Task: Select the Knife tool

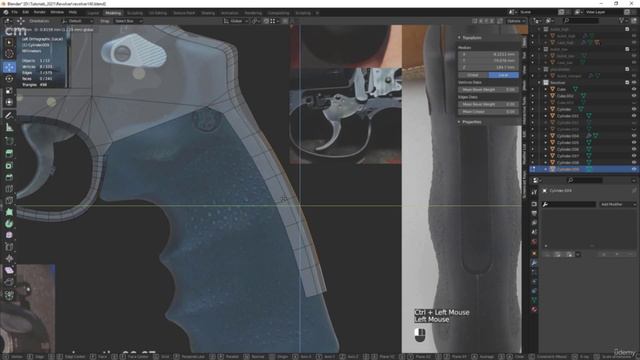Action: coord(9,200)
